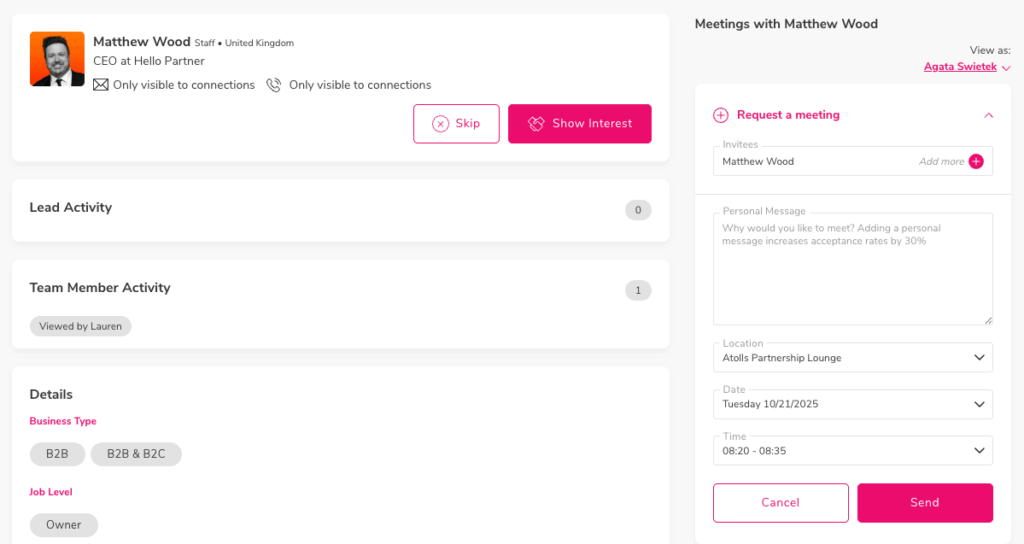Open the Date dropdown
This screenshot has height=544, width=1024.
point(852,404)
